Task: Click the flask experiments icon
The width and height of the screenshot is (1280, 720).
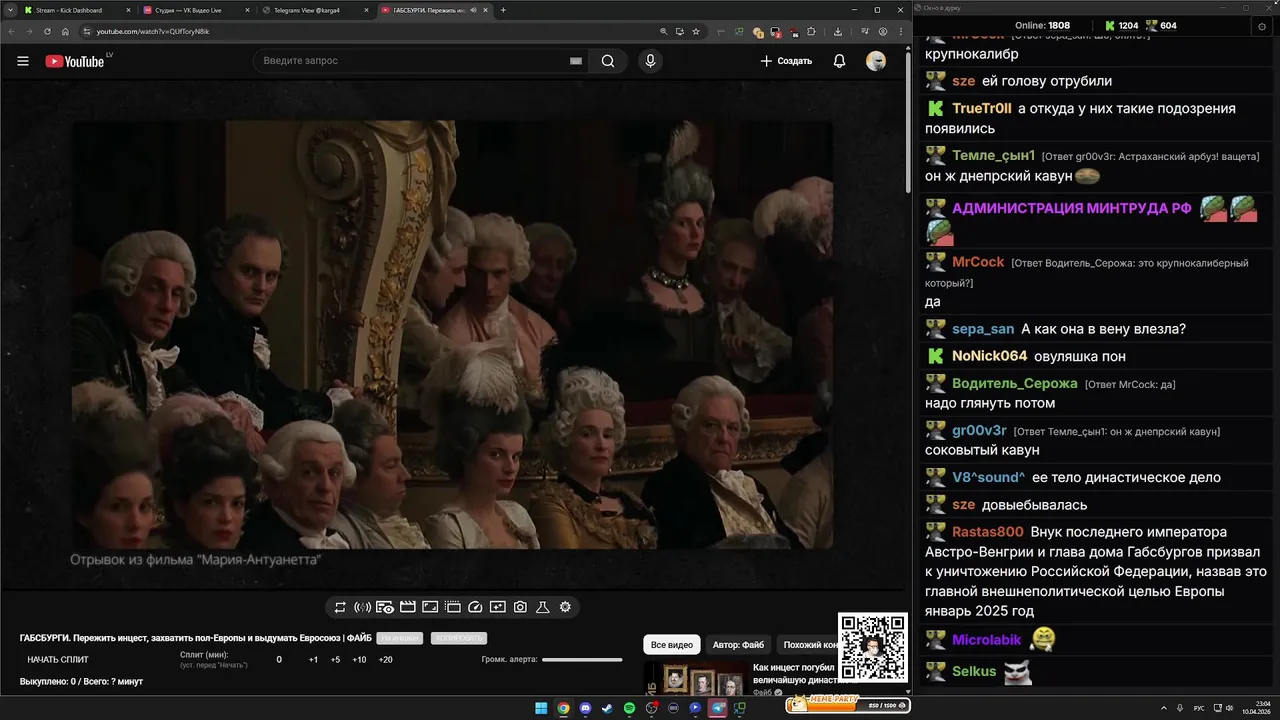Action: pos(543,607)
